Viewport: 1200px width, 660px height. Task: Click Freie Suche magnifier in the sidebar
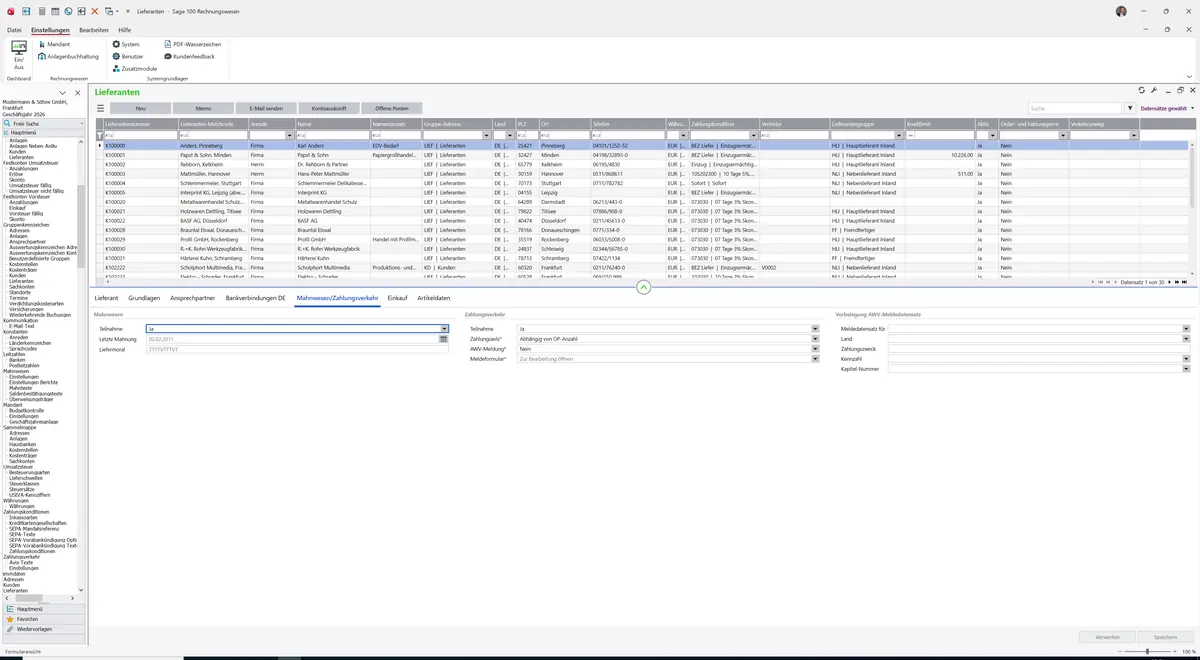7,124
